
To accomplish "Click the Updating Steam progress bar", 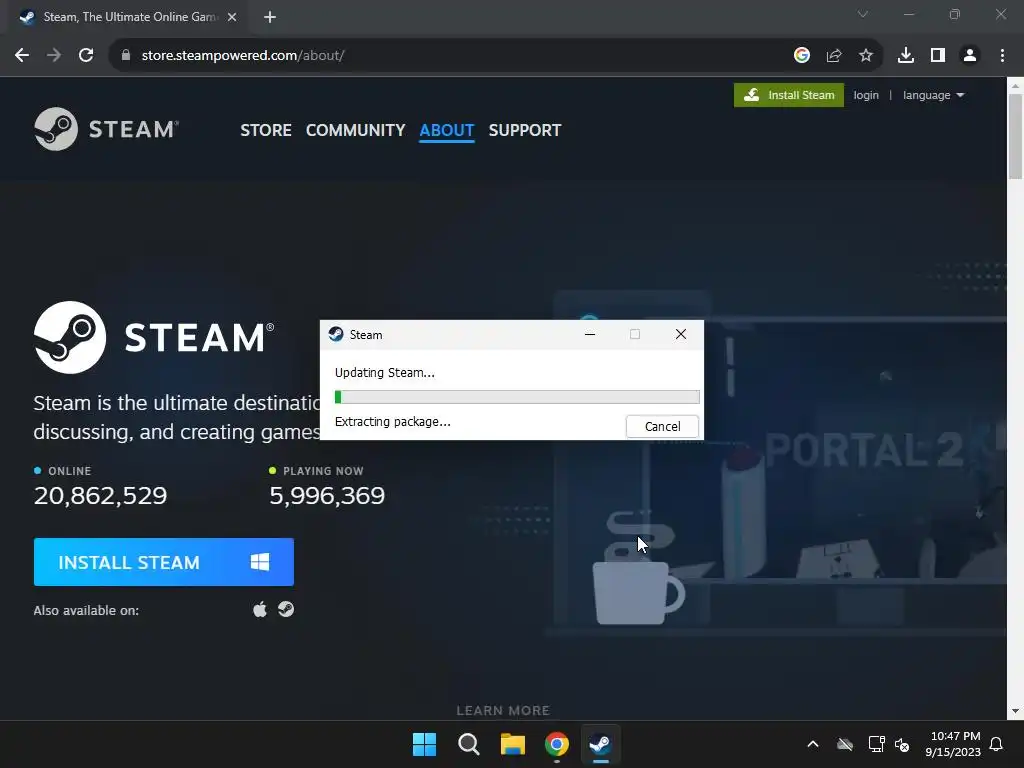I will point(517,397).
